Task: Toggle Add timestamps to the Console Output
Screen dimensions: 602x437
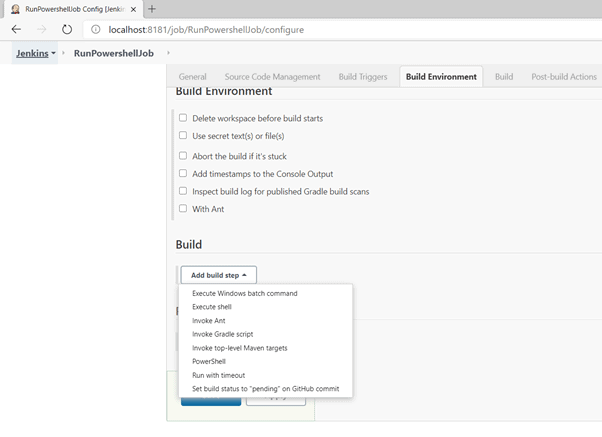Action: 183,173
